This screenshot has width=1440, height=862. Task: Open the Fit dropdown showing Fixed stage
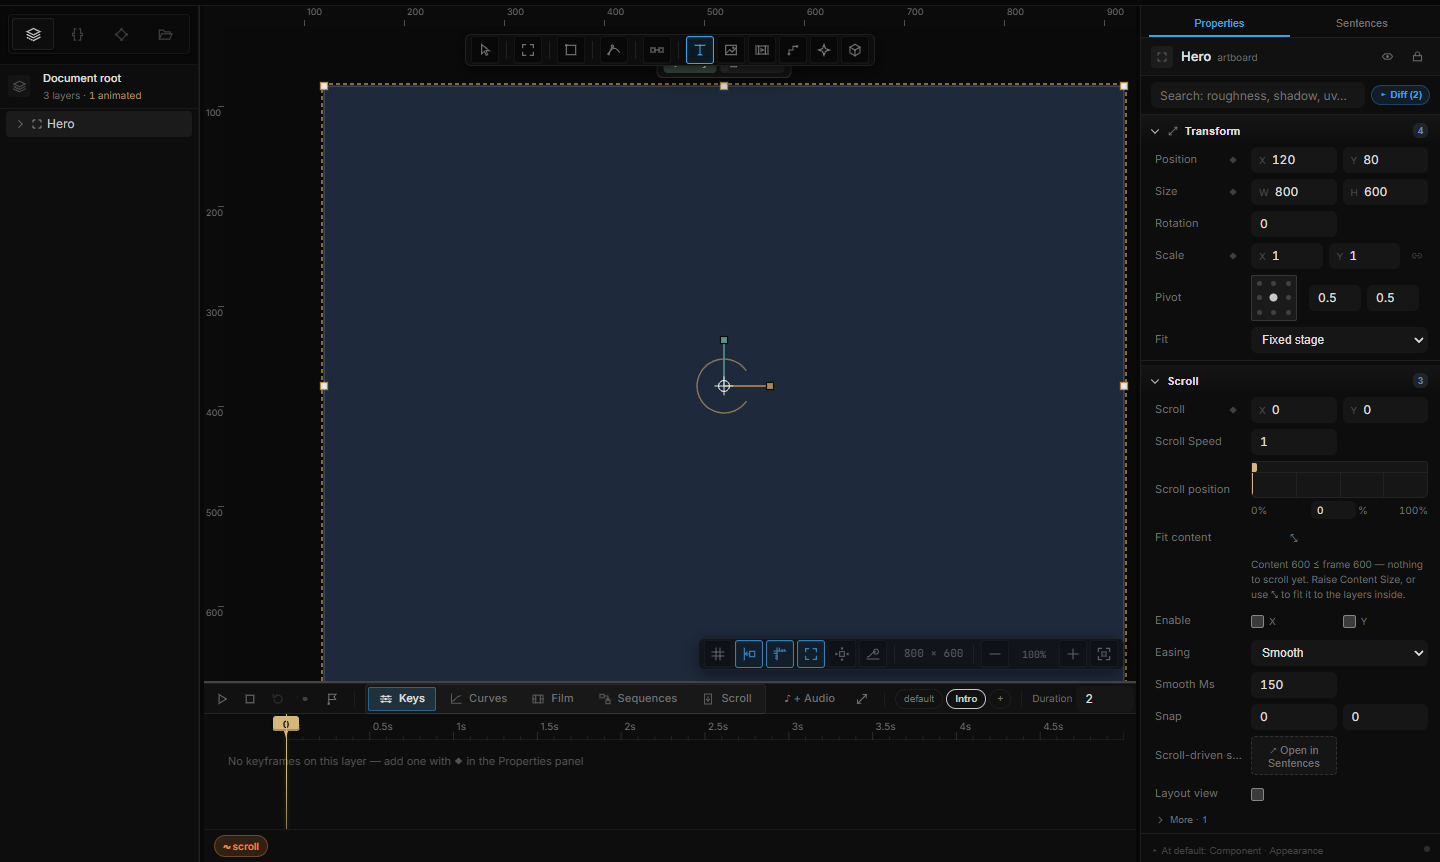1339,340
